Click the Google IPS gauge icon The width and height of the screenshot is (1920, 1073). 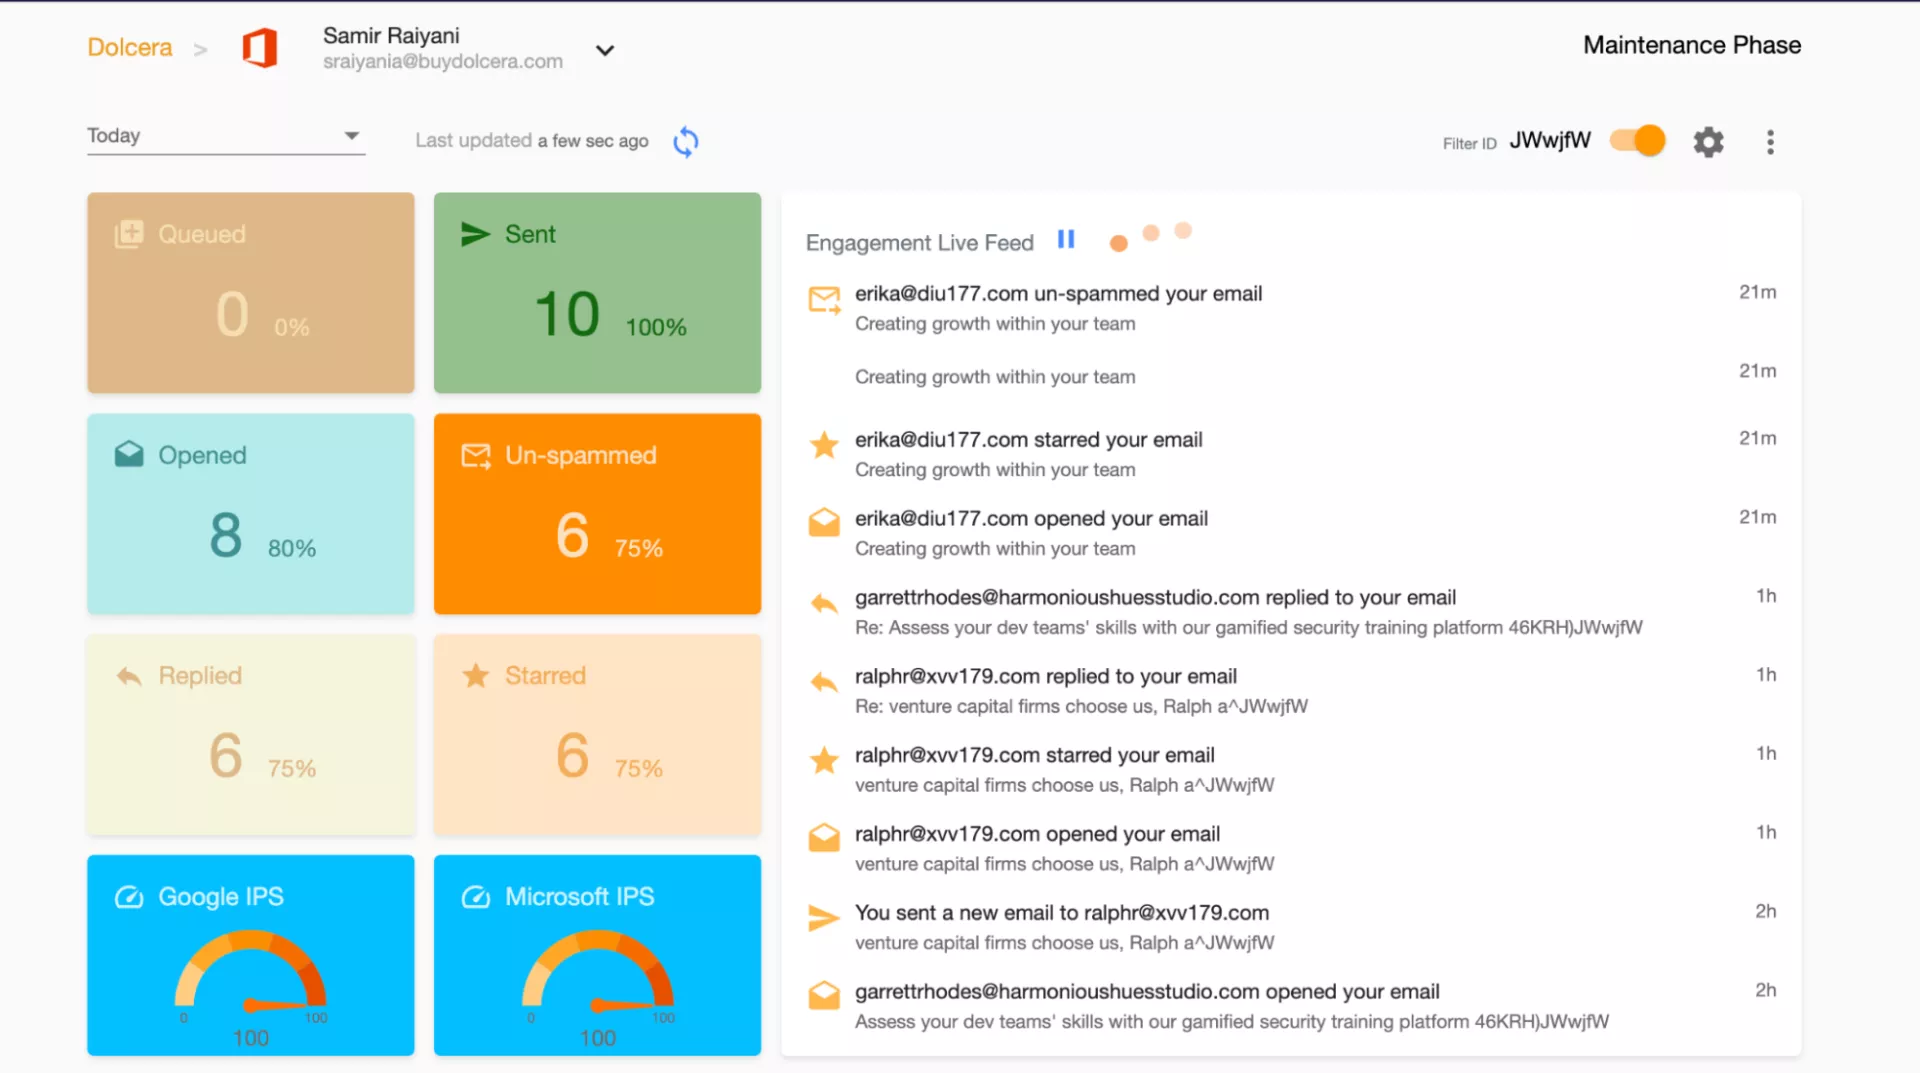tap(129, 897)
